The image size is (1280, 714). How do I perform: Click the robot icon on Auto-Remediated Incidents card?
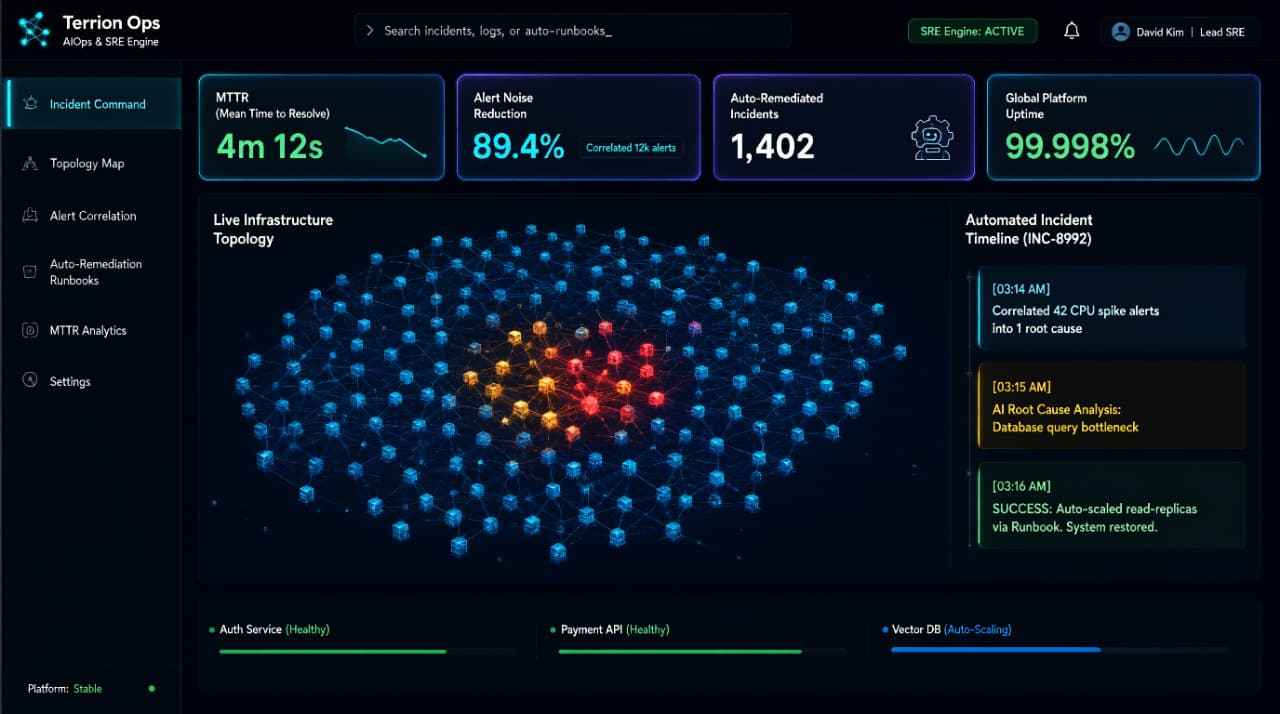tap(932, 138)
